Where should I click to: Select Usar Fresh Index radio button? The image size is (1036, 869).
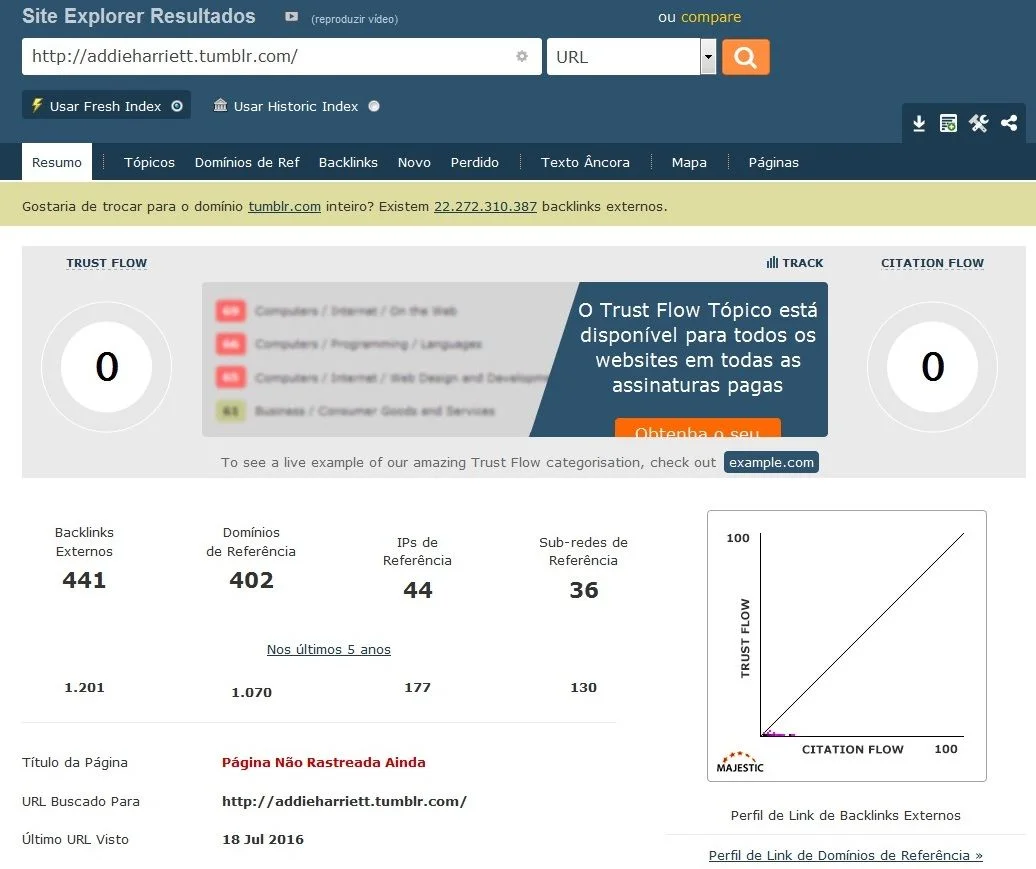pyautogui.click(x=177, y=106)
